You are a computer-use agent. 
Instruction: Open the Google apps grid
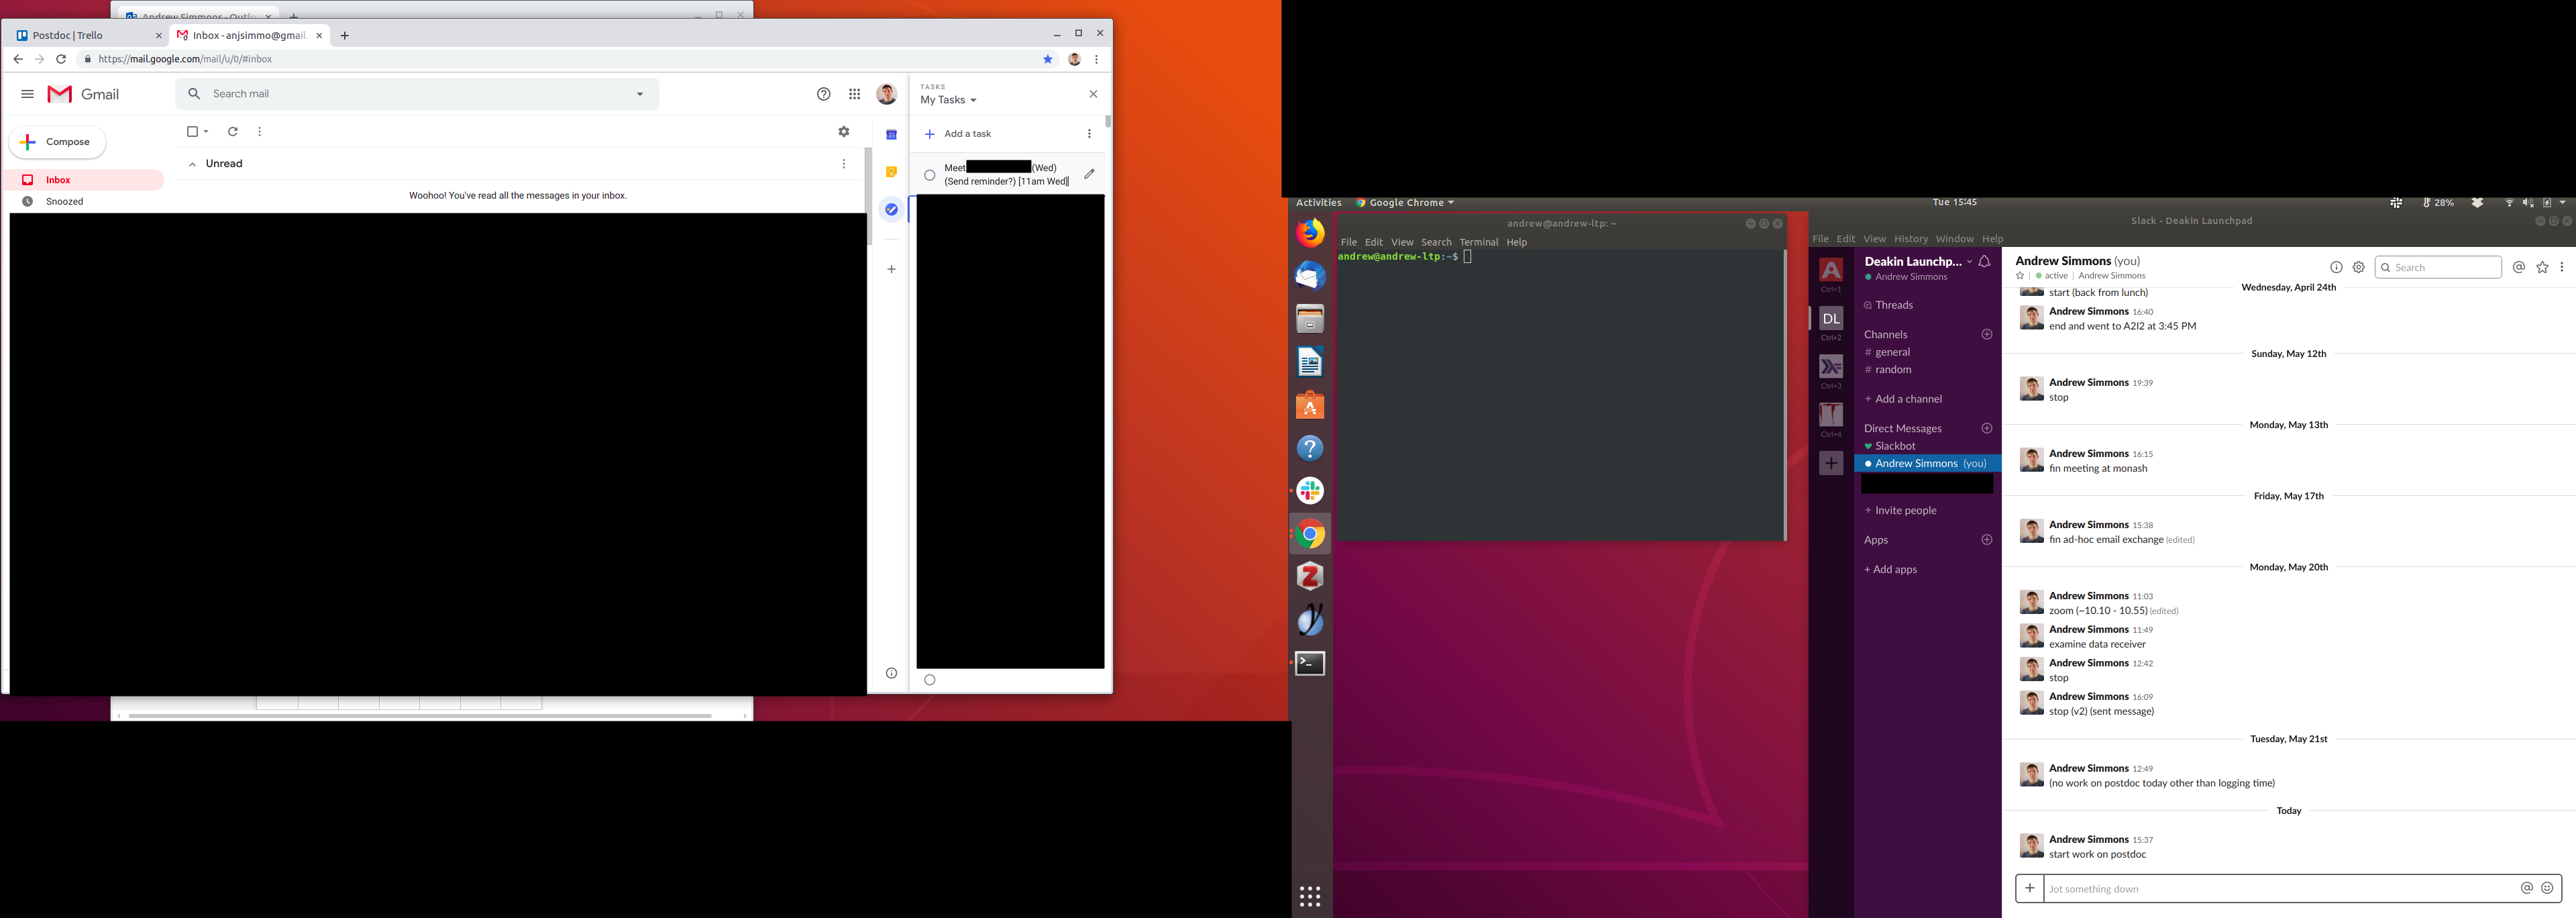pos(855,94)
